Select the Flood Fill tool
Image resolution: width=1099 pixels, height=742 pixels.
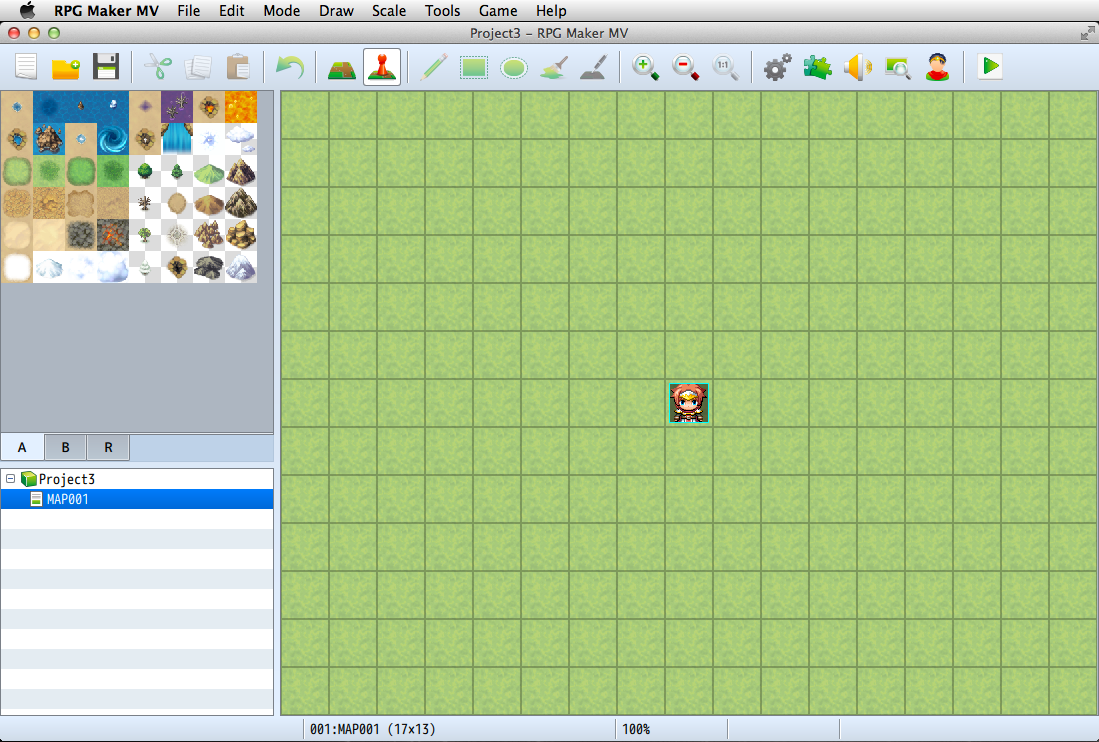pyautogui.click(x=553, y=68)
